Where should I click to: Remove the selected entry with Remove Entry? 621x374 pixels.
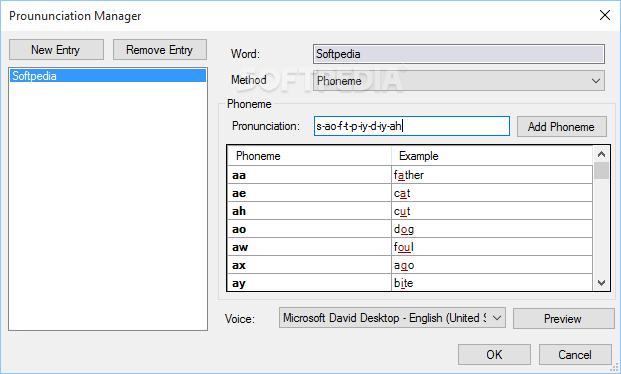(x=160, y=50)
